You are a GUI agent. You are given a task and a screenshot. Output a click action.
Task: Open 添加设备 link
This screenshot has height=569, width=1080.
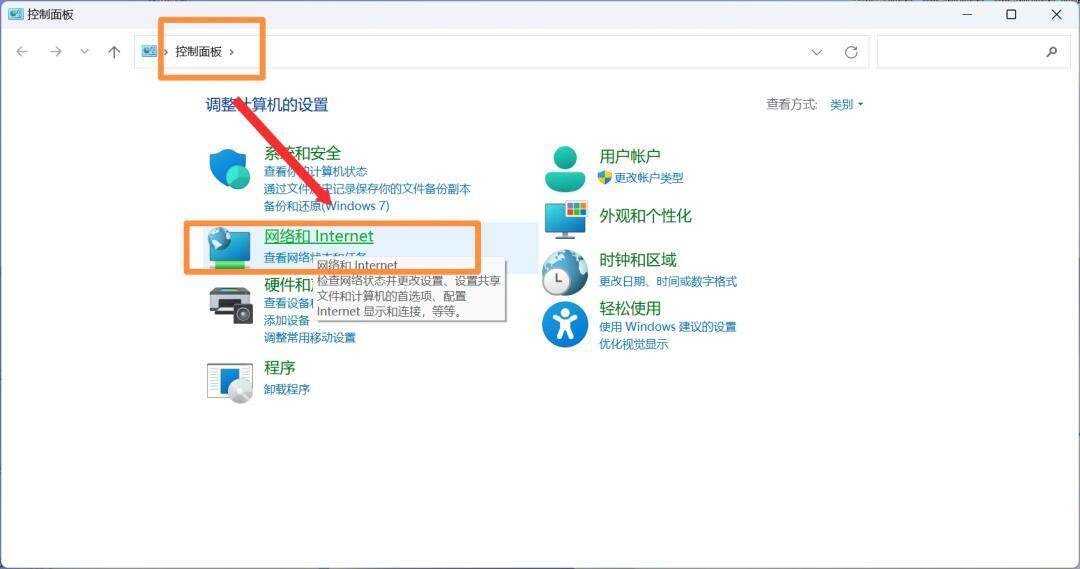click(287, 320)
